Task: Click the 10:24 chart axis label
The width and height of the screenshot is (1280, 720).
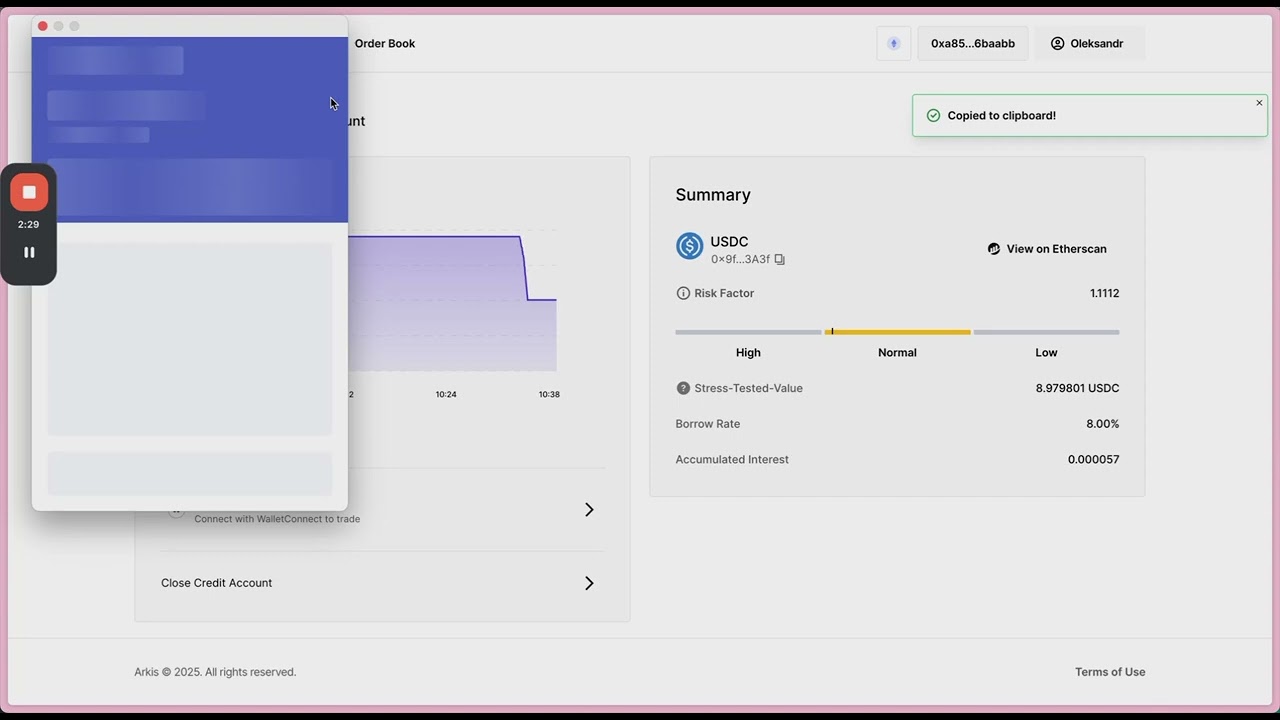Action: [446, 394]
